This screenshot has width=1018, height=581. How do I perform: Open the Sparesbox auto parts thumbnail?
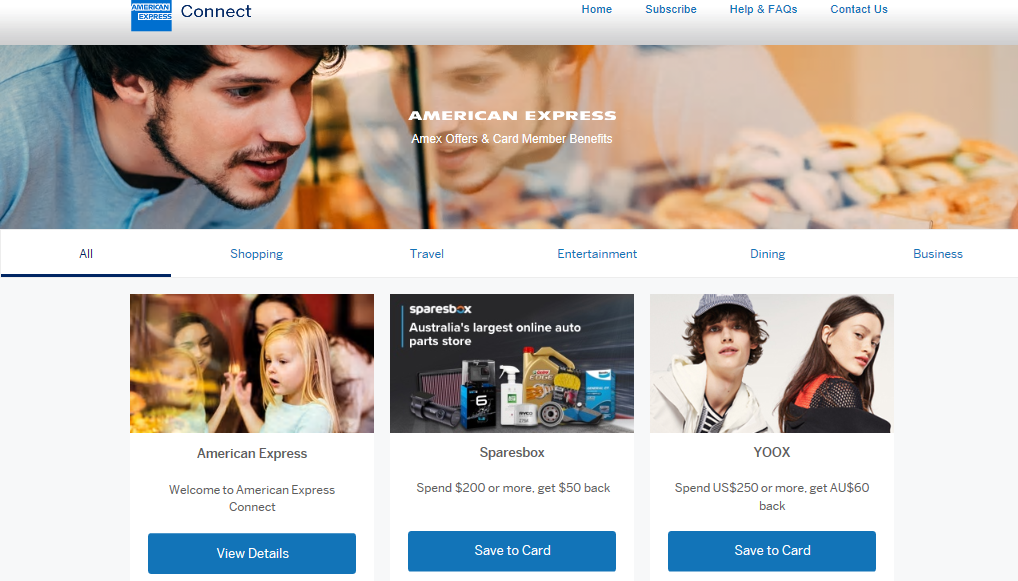tap(512, 364)
